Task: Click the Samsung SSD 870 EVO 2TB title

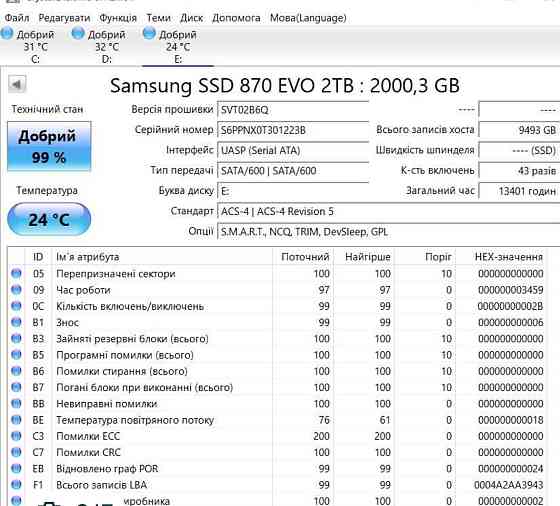Action: (x=285, y=86)
